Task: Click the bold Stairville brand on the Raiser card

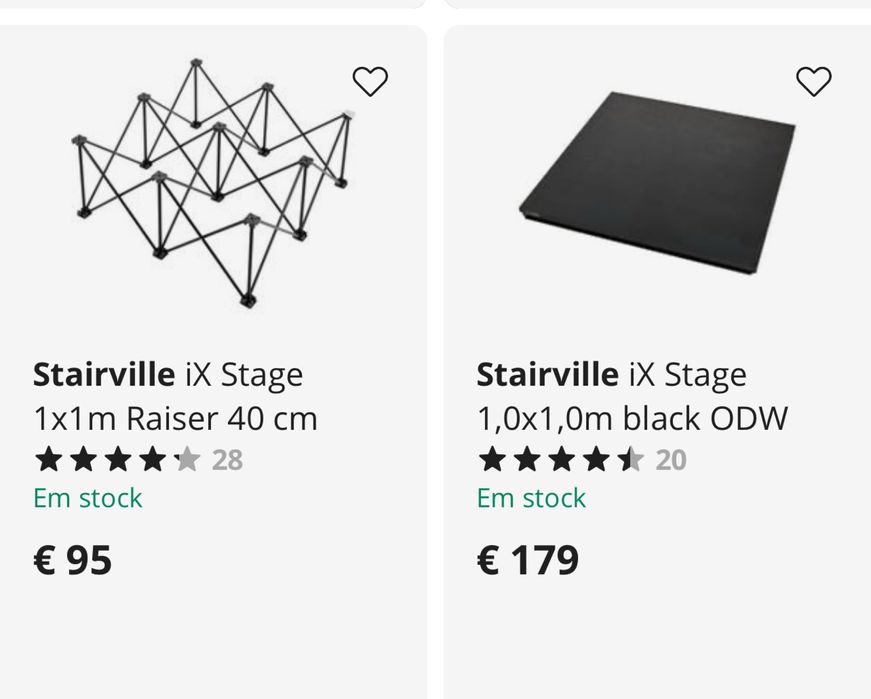Action: click(104, 375)
